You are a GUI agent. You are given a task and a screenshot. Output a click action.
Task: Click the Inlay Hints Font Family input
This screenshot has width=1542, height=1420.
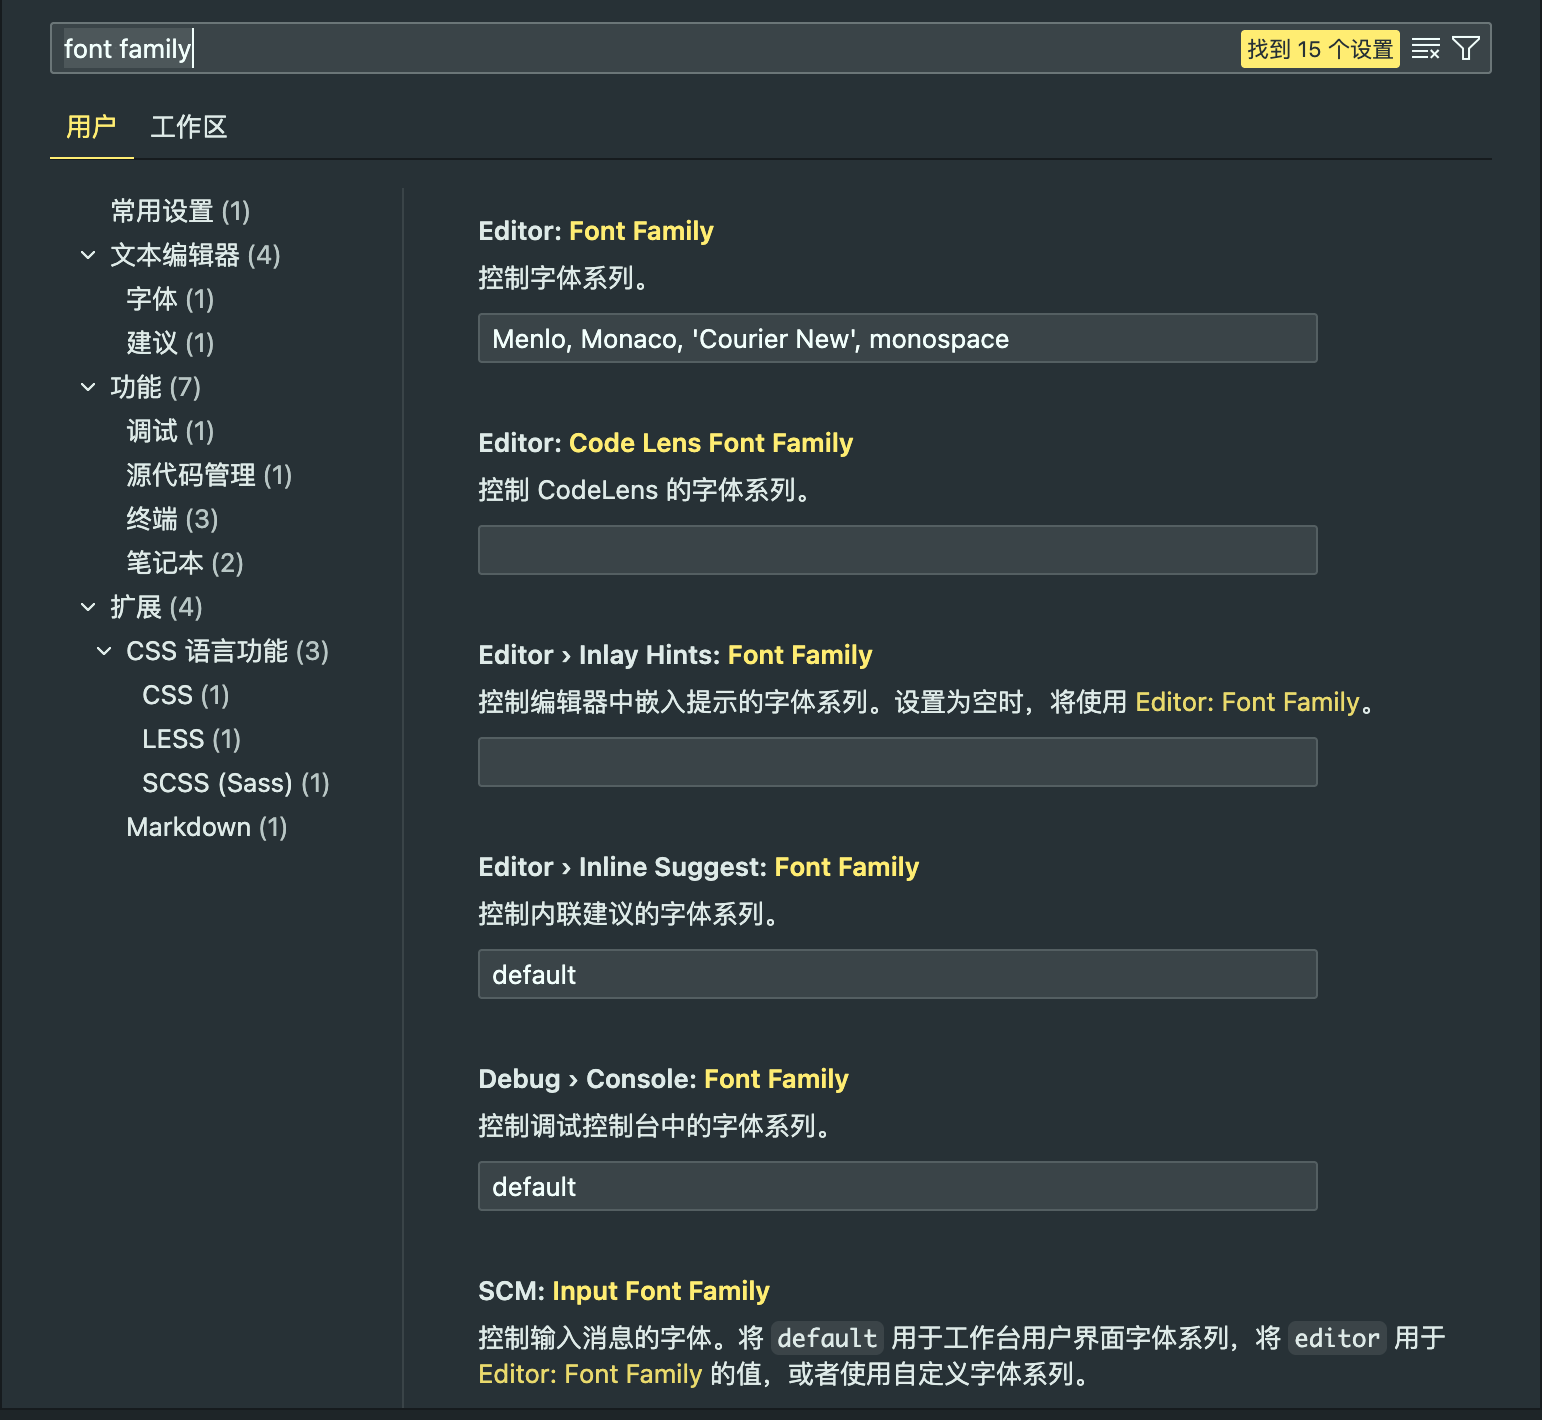pos(897,763)
